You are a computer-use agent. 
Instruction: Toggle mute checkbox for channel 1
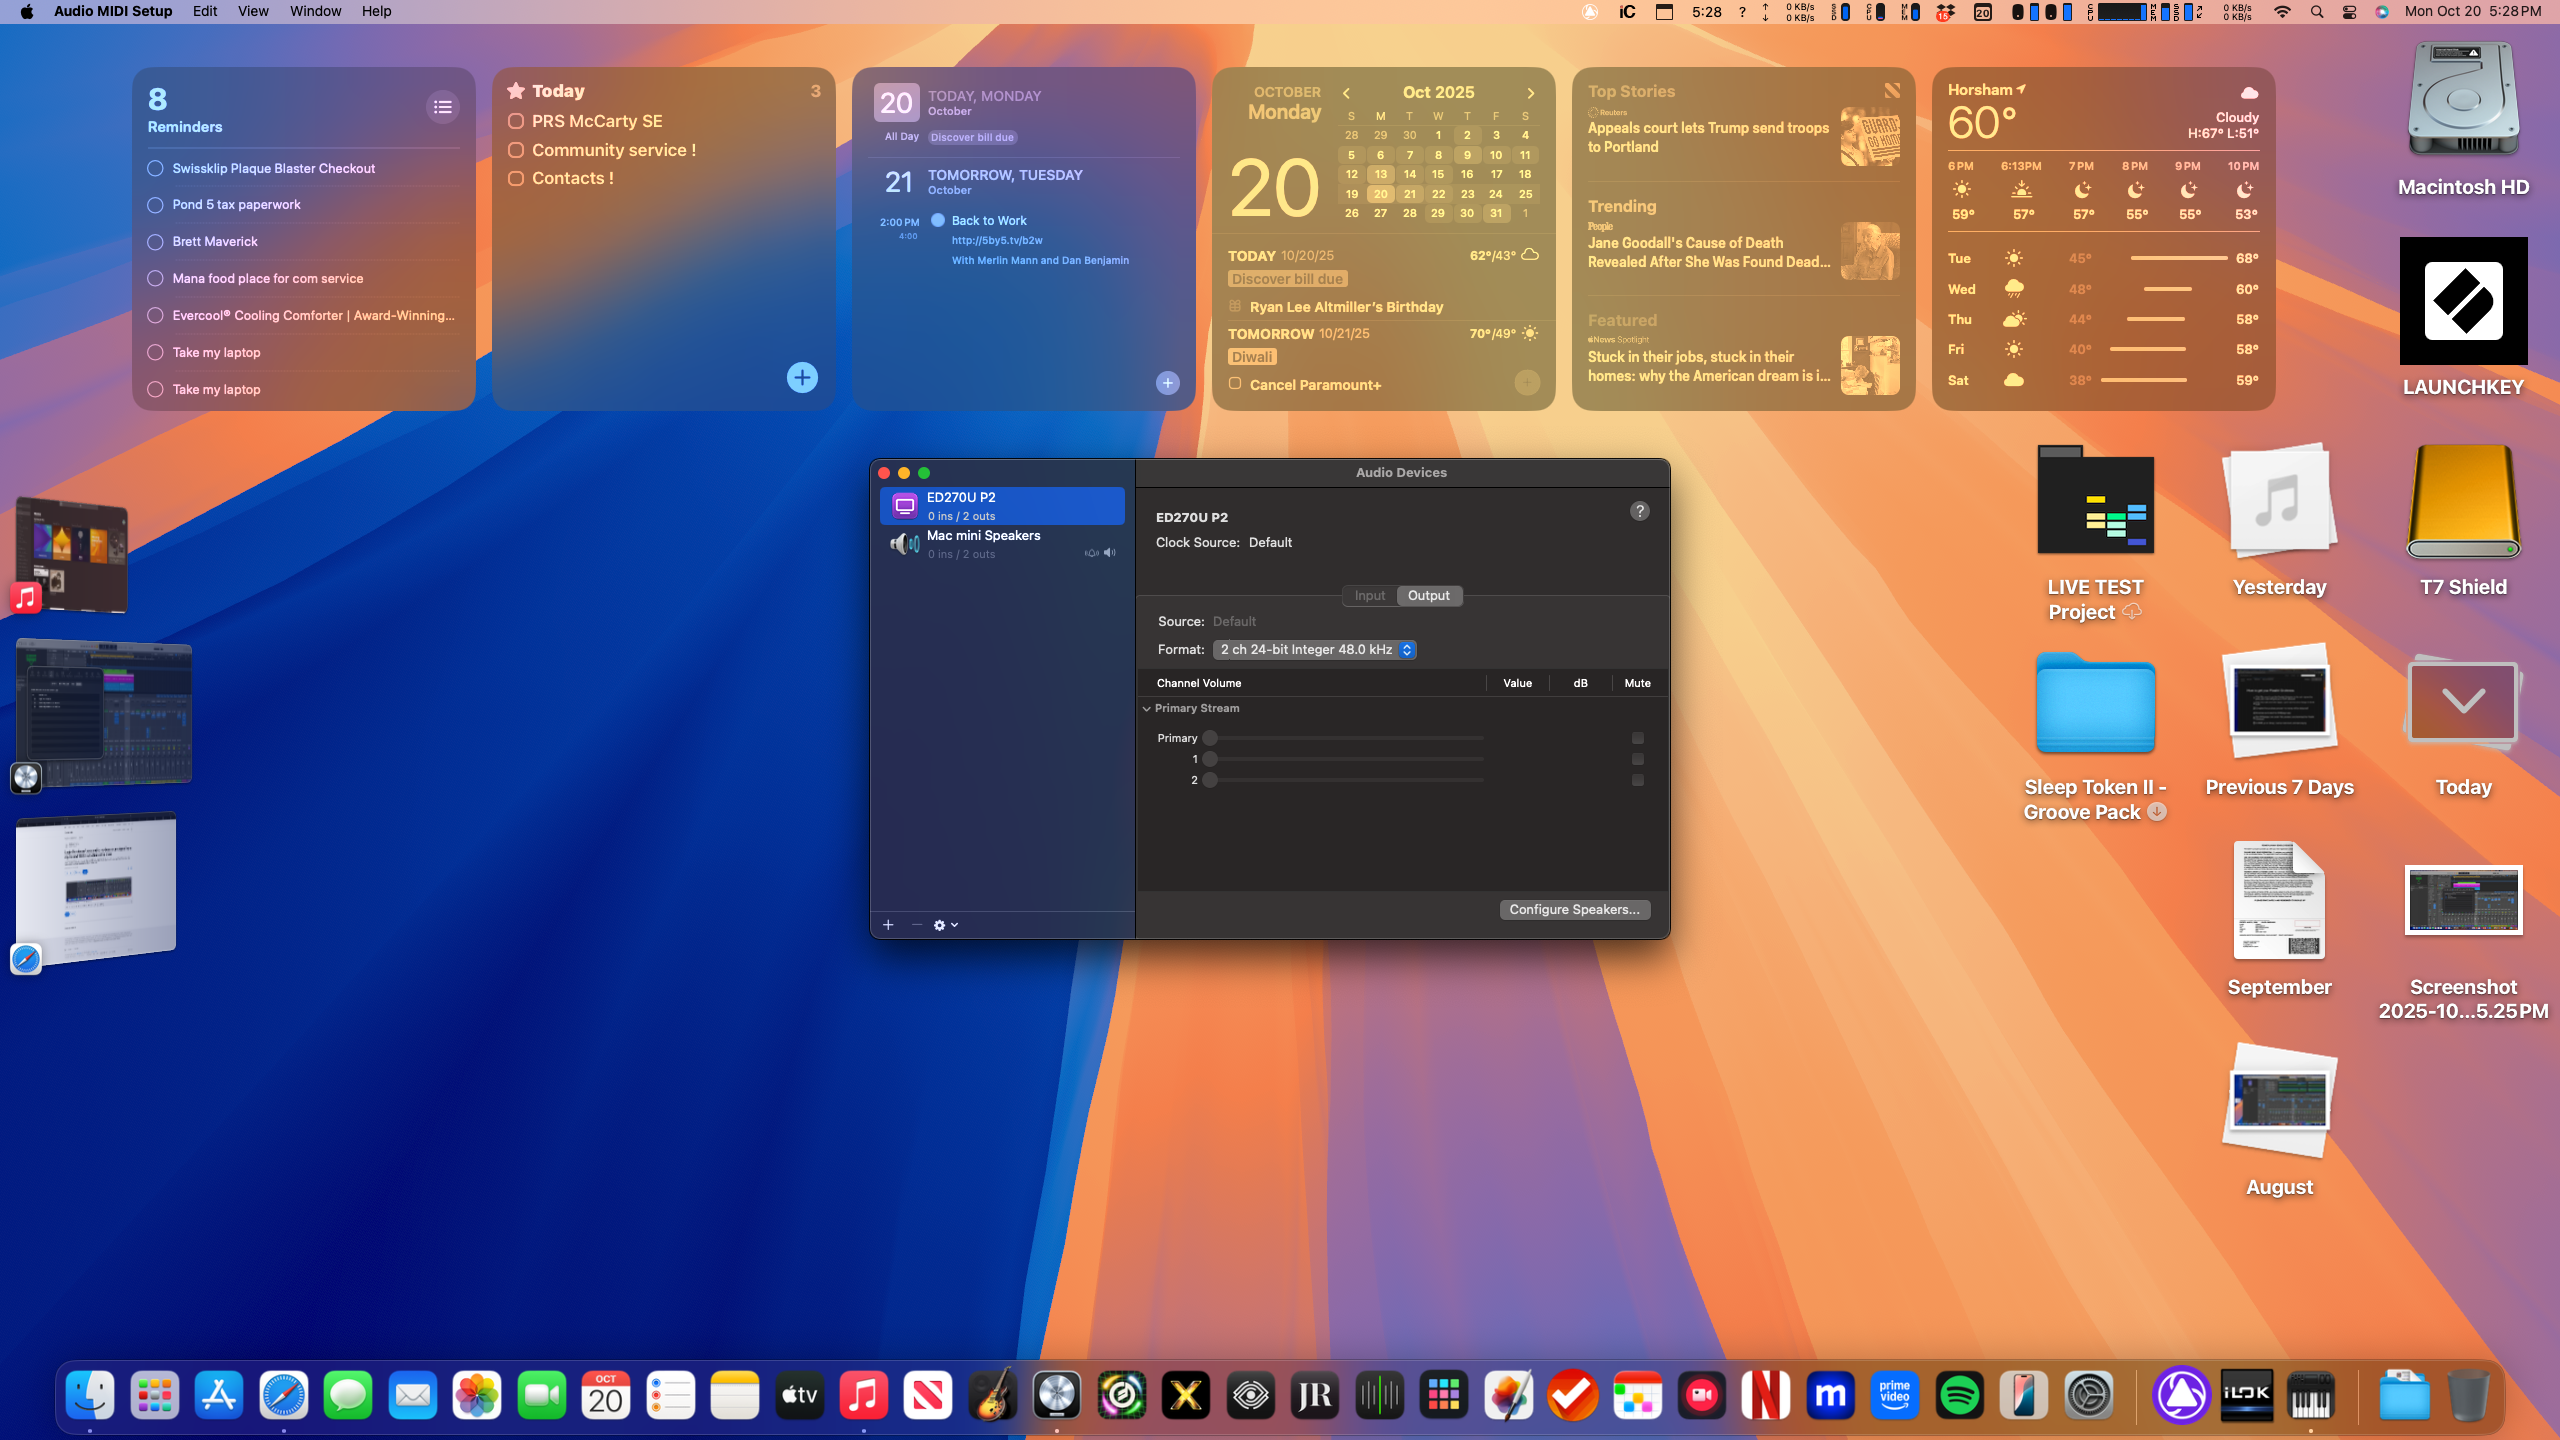click(1637, 759)
